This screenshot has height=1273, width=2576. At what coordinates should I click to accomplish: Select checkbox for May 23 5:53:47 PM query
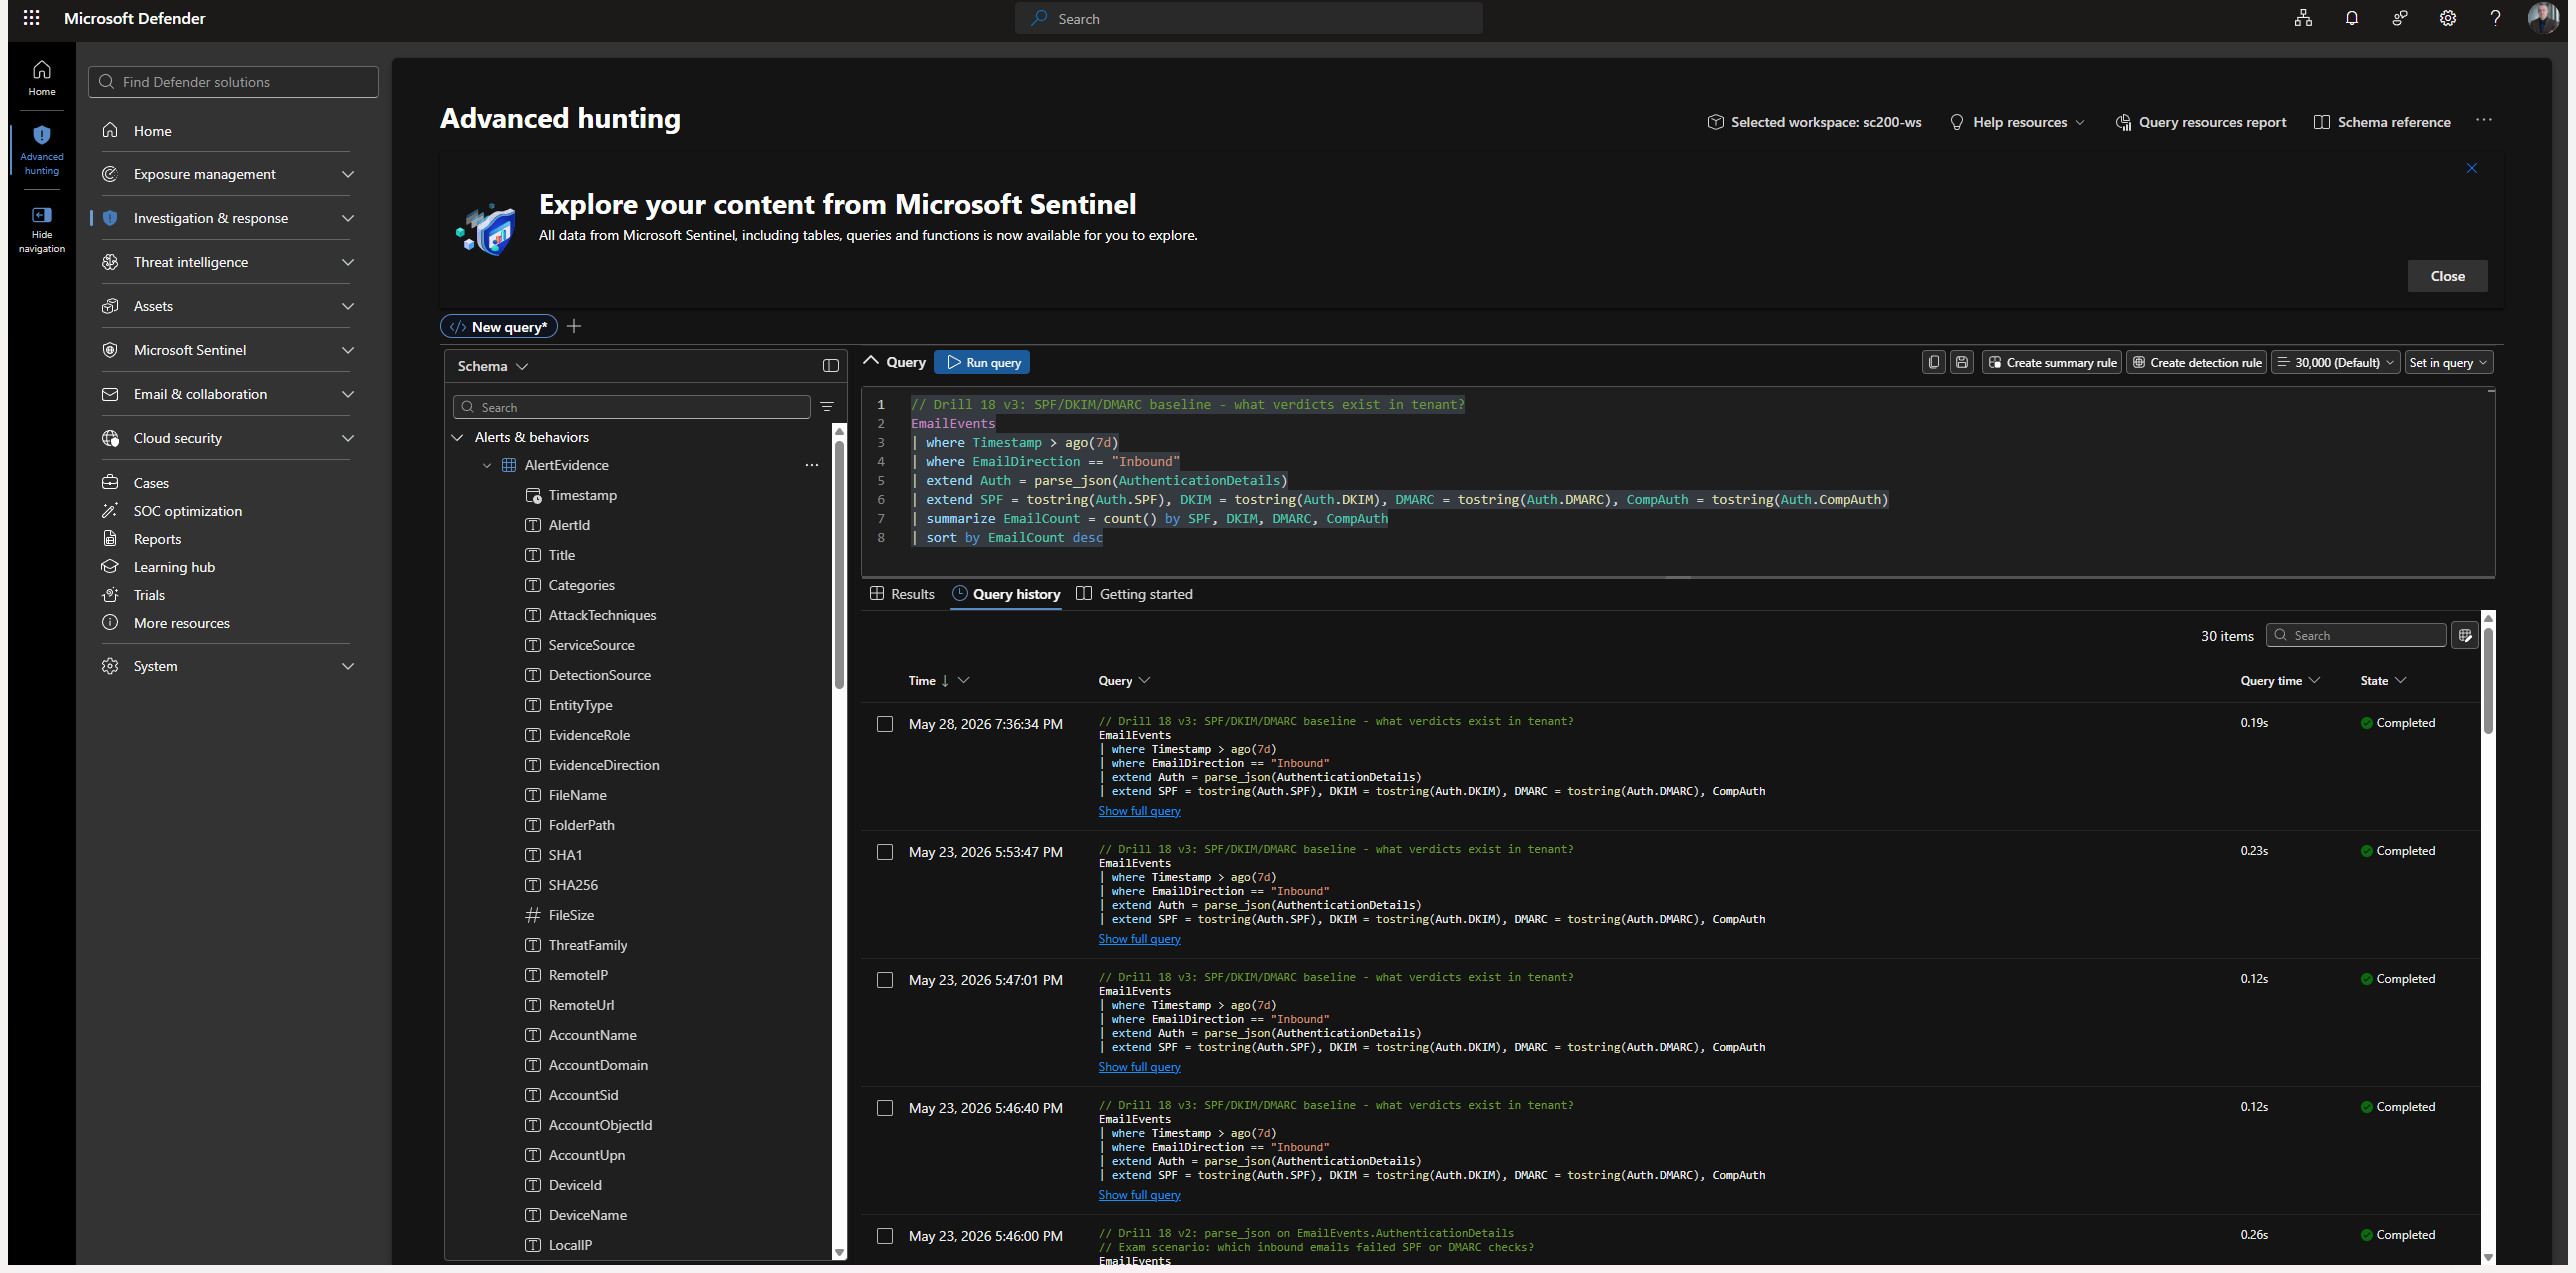[885, 852]
